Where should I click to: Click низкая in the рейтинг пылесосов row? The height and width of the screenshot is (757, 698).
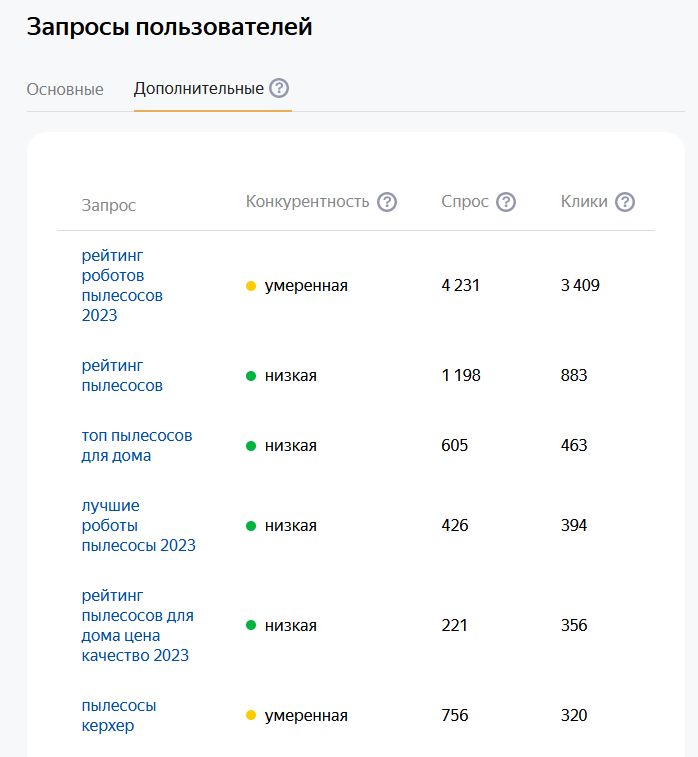click(291, 376)
